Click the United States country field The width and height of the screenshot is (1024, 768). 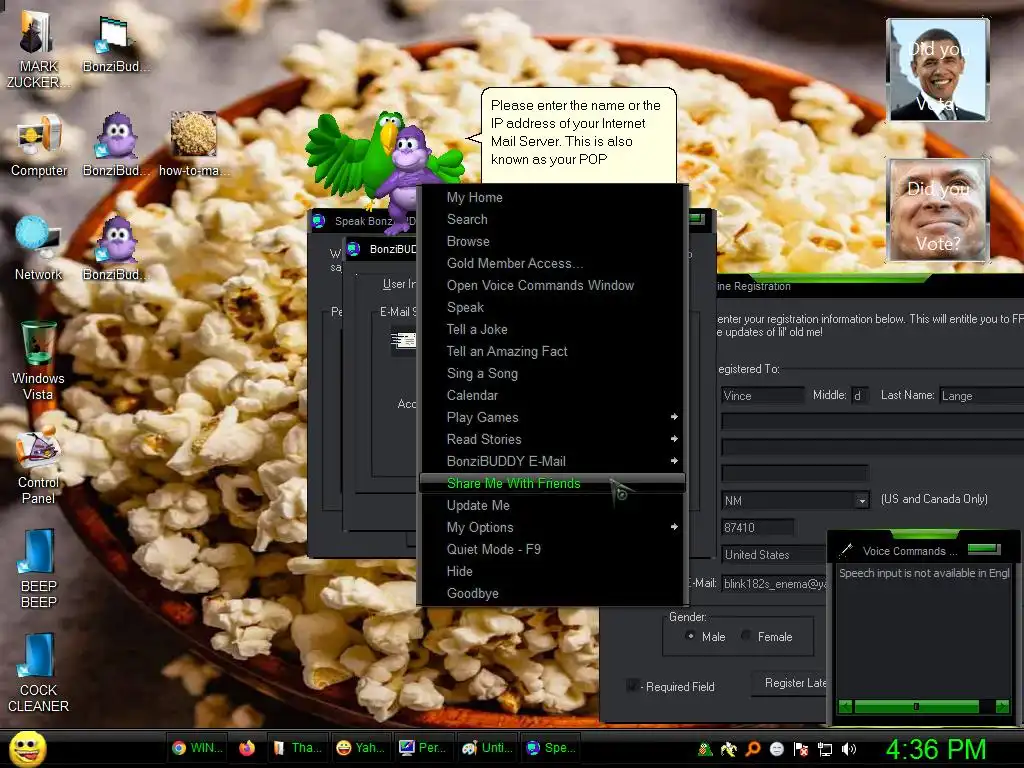click(775, 554)
